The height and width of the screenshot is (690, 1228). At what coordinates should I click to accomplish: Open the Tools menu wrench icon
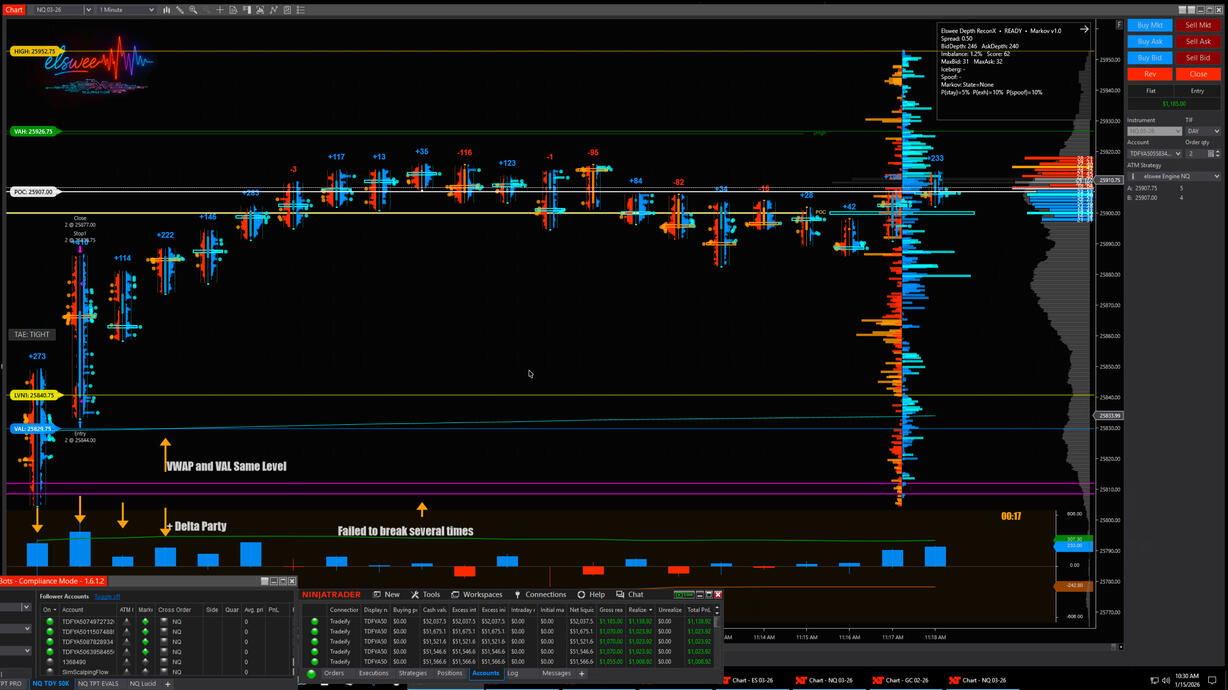point(414,594)
